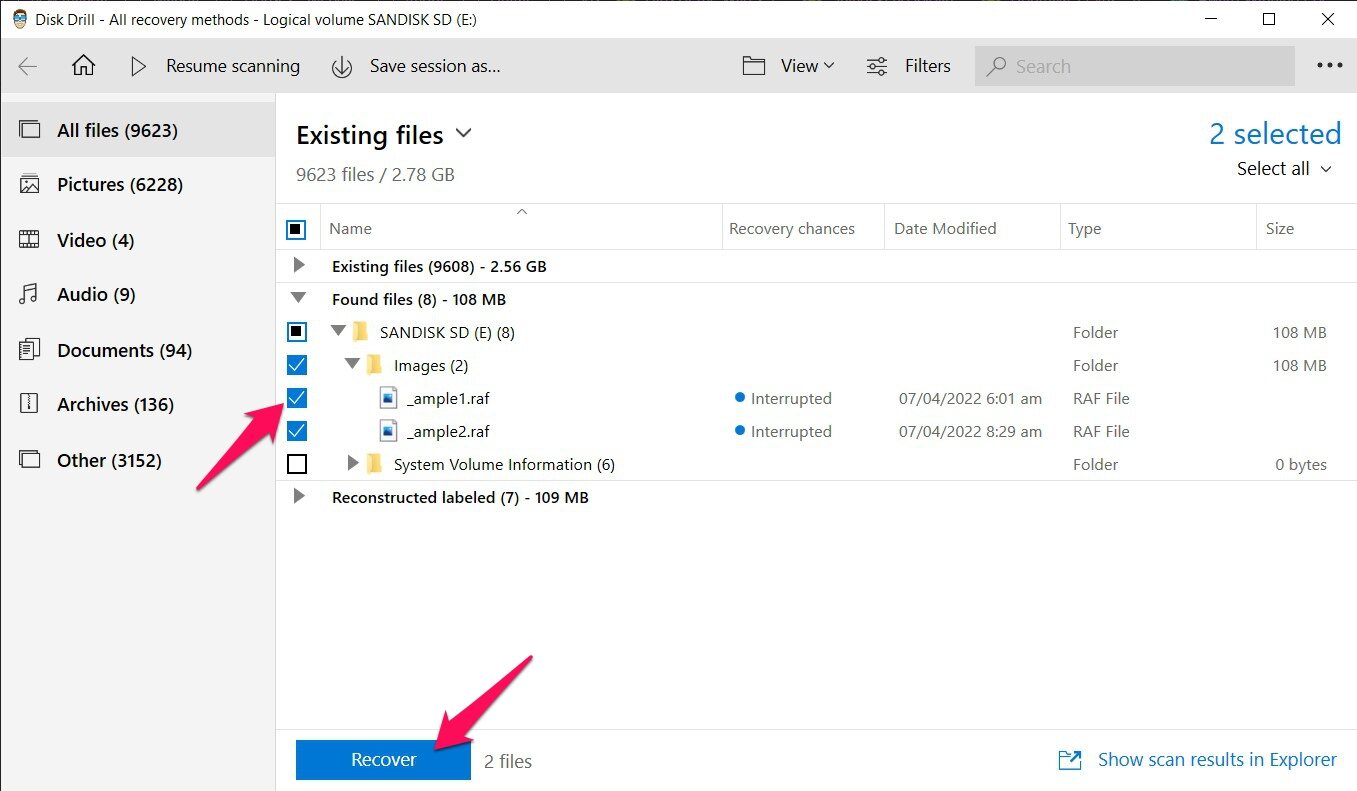Image resolution: width=1357 pixels, height=791 pixels.
Task: Click the Images folder icon
Action: (375, 365)
